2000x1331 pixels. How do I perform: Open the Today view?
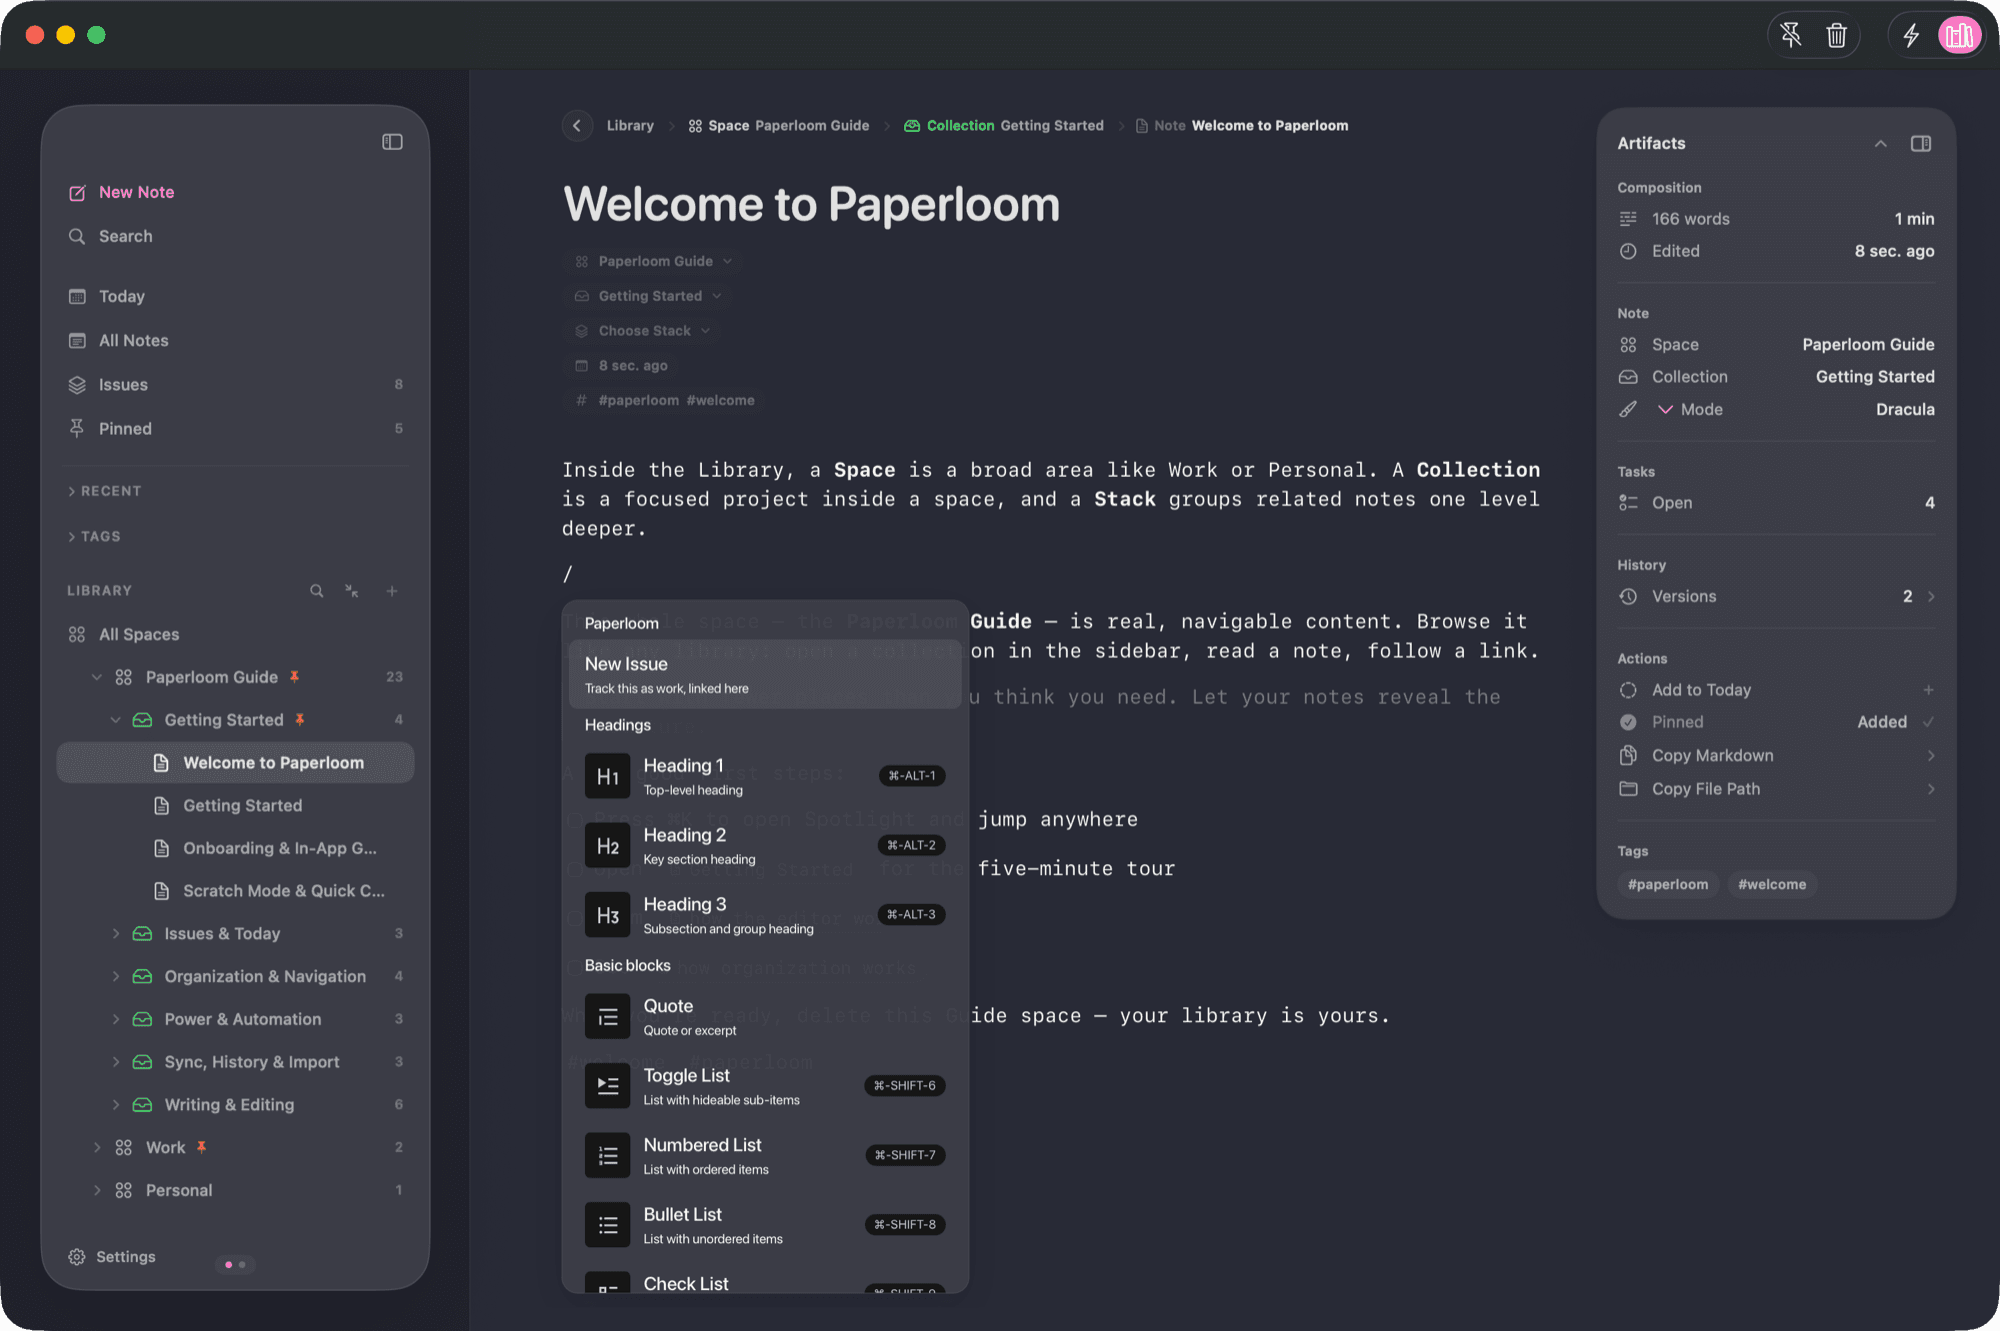[107, 296]
